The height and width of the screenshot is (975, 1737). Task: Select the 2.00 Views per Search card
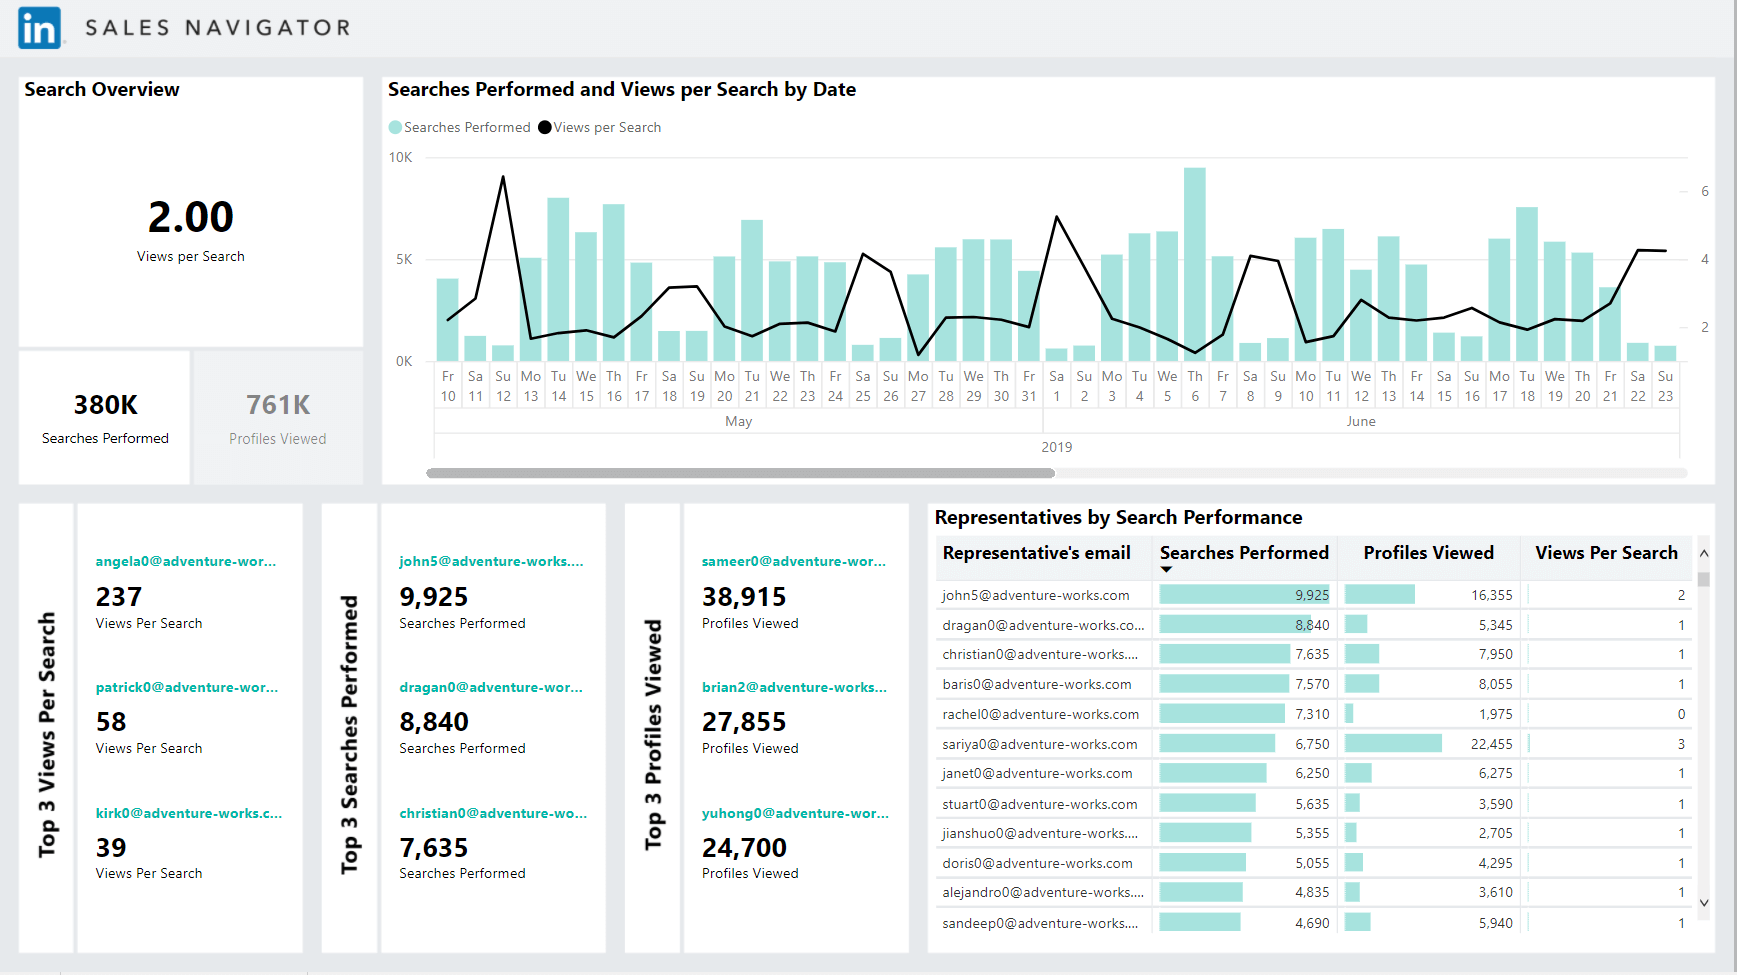tap(191, 212)
